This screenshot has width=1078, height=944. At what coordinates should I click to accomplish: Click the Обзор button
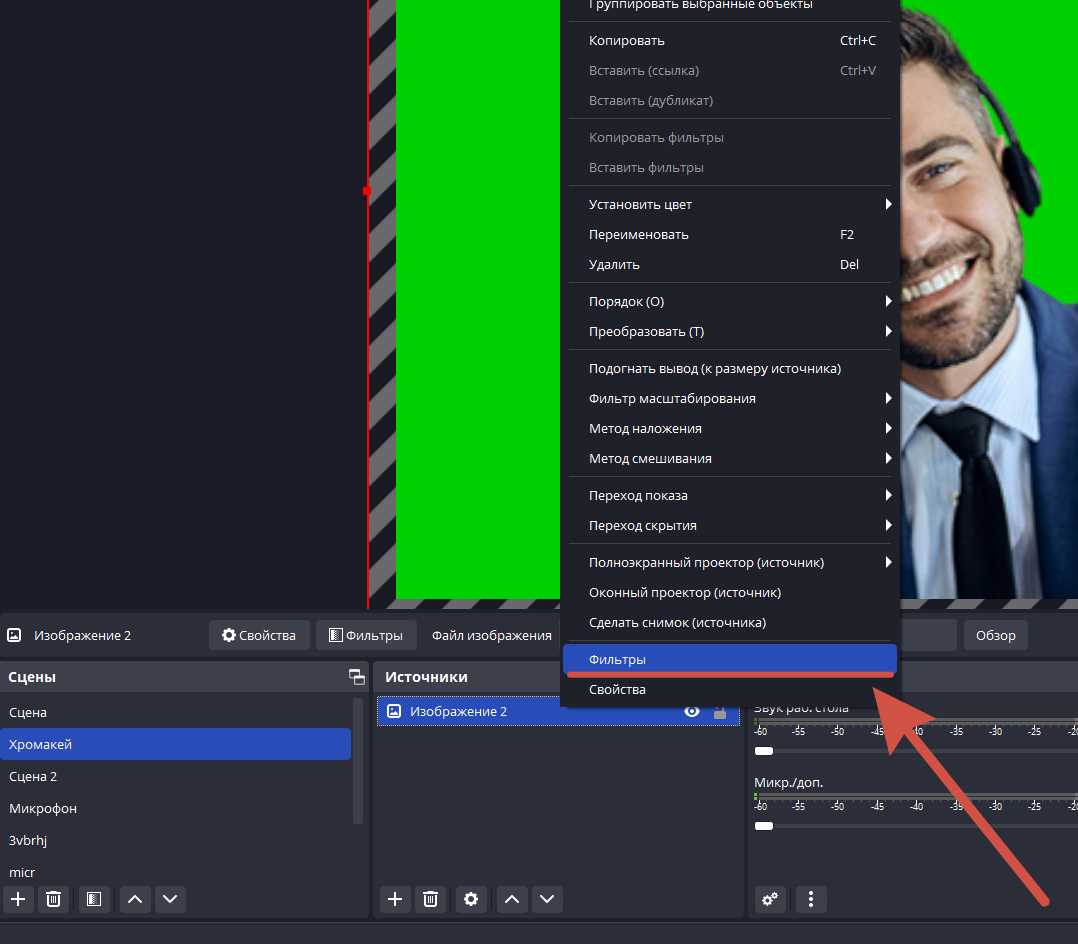[995, 635]
